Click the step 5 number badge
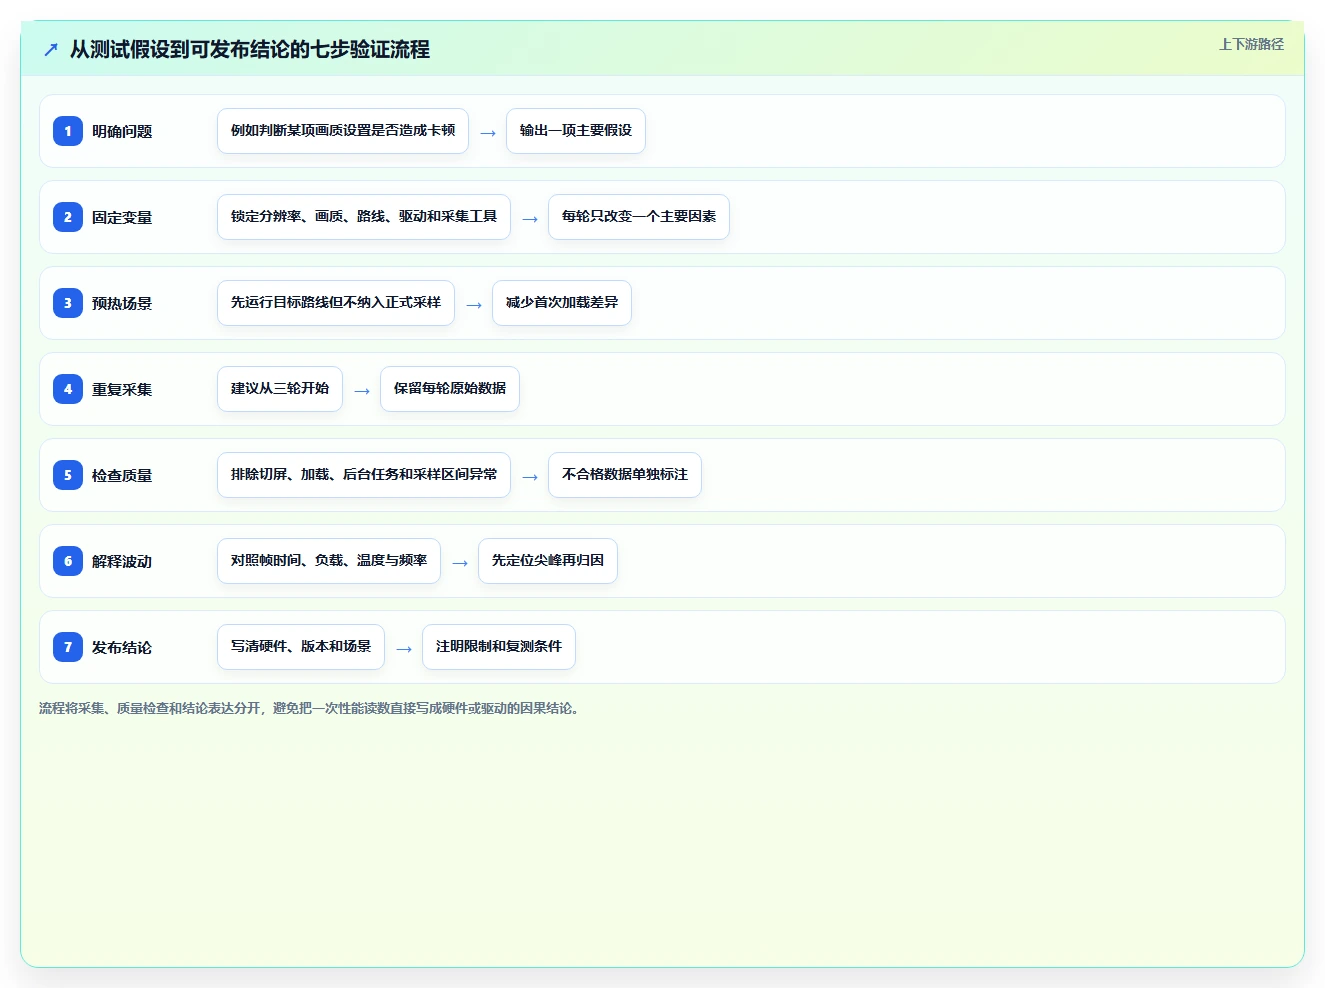This screenshot has width=1325, height=988. (68, 475)
